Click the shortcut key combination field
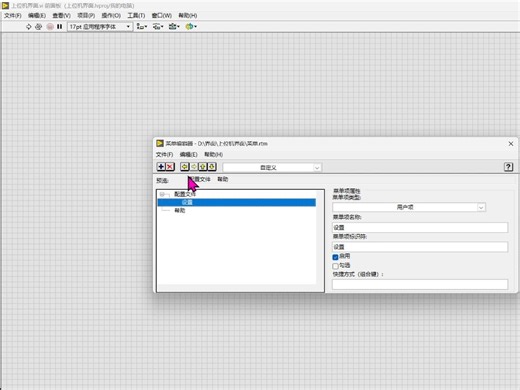This screenshot has width=520, height=390. (x=420, y=284)
